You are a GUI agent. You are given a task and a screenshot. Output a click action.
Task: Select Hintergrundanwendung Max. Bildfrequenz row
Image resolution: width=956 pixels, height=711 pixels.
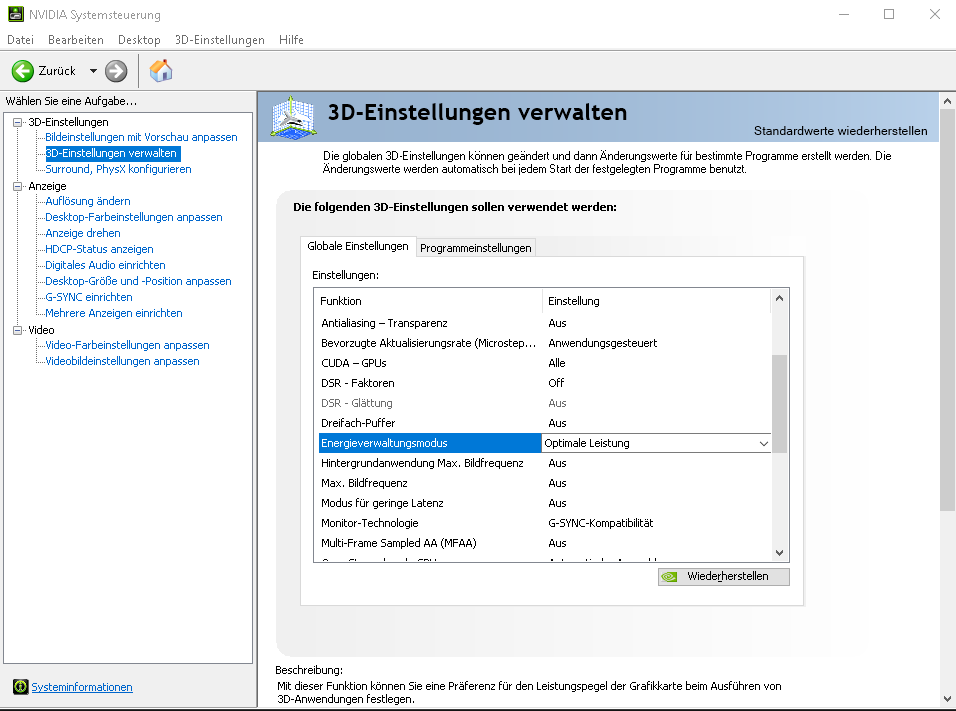tap(544, 463)
